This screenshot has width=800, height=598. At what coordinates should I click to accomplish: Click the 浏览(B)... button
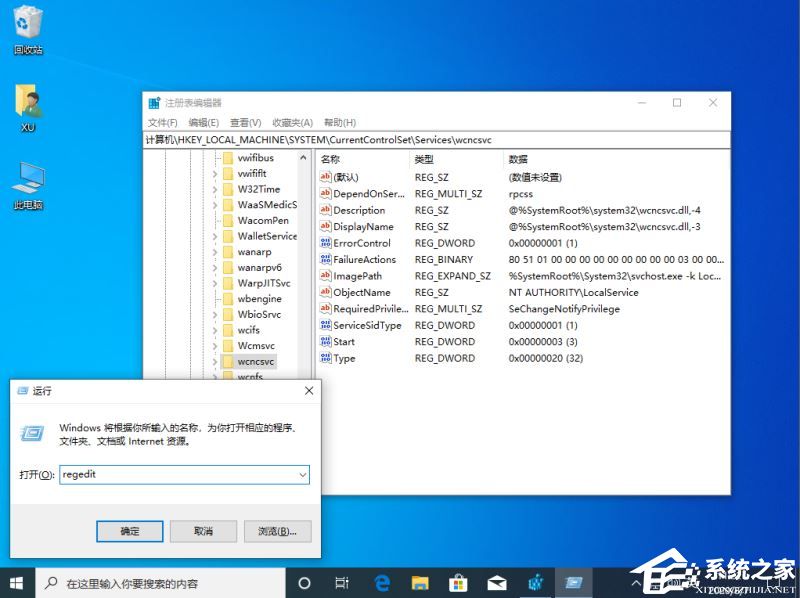point(277,531)
